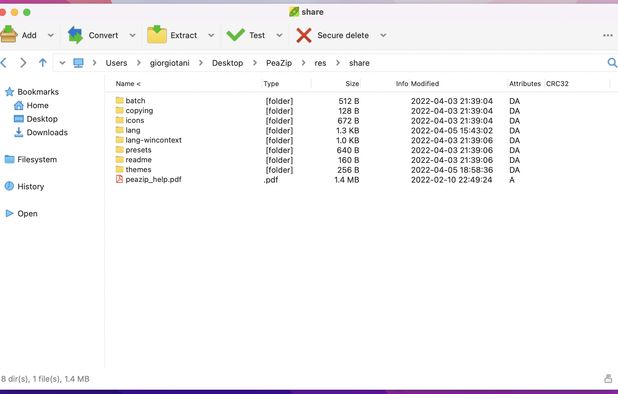Screen dimensions: 618x394
Task: Open the path history dropdown chevron
Action: pyautogui.click(x=62, y=63)
